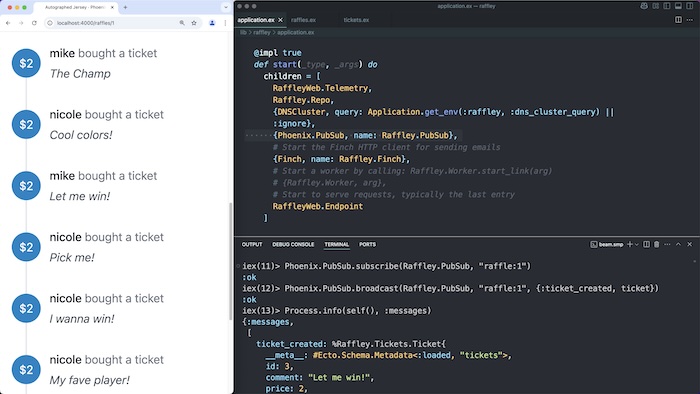Click the $2 badge beside The Champ
This screenshot has width=700, height=394.
click(26, 63)
